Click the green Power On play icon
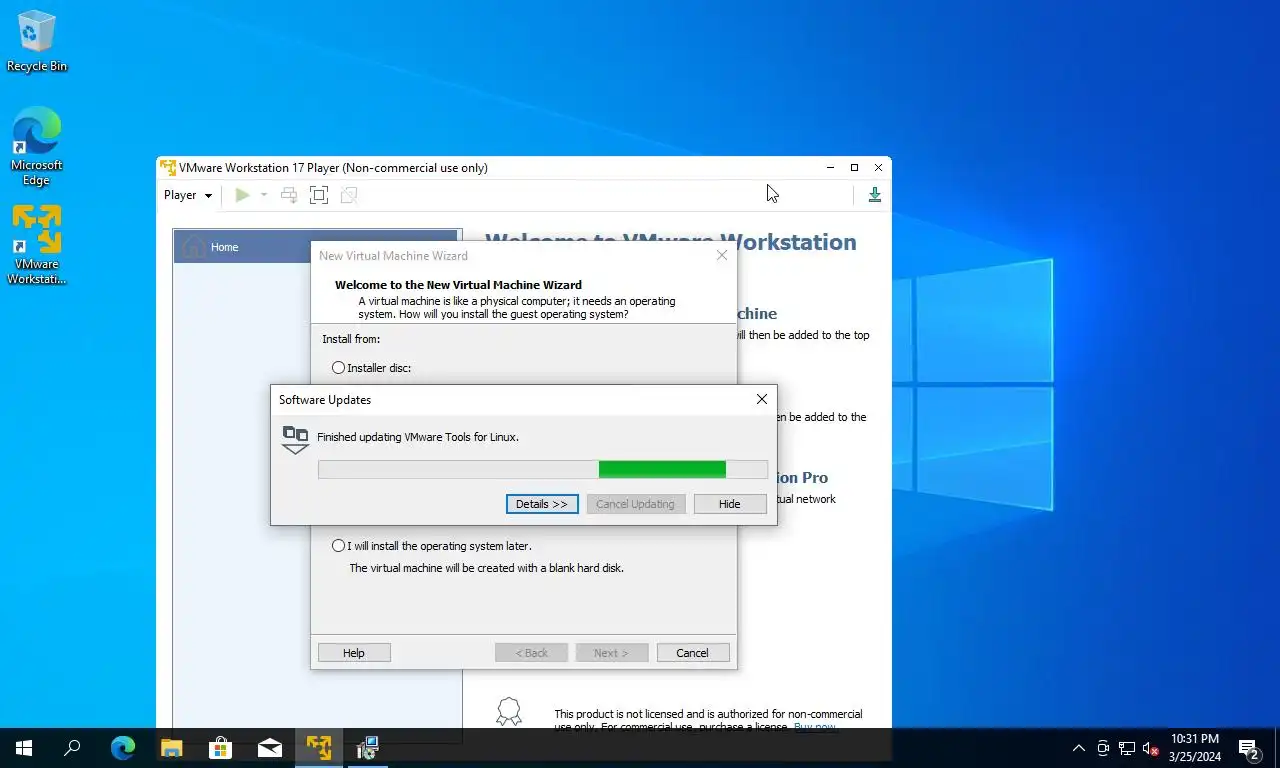Image resolution: width=1280 pixels, height=768 pixels. pos(242,195)
